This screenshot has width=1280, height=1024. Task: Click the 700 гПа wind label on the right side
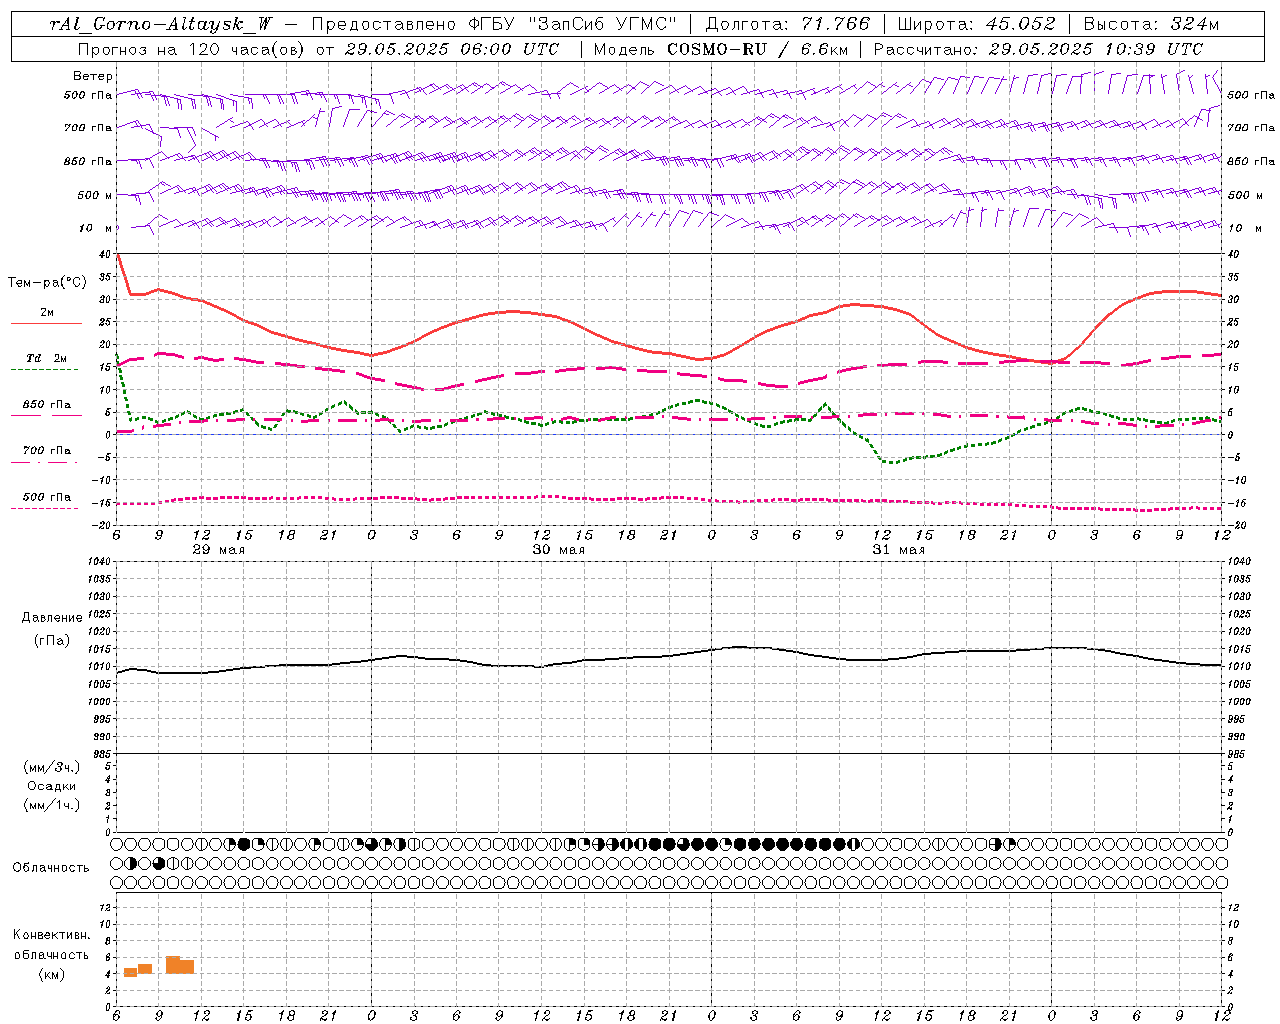(1251, 128)
